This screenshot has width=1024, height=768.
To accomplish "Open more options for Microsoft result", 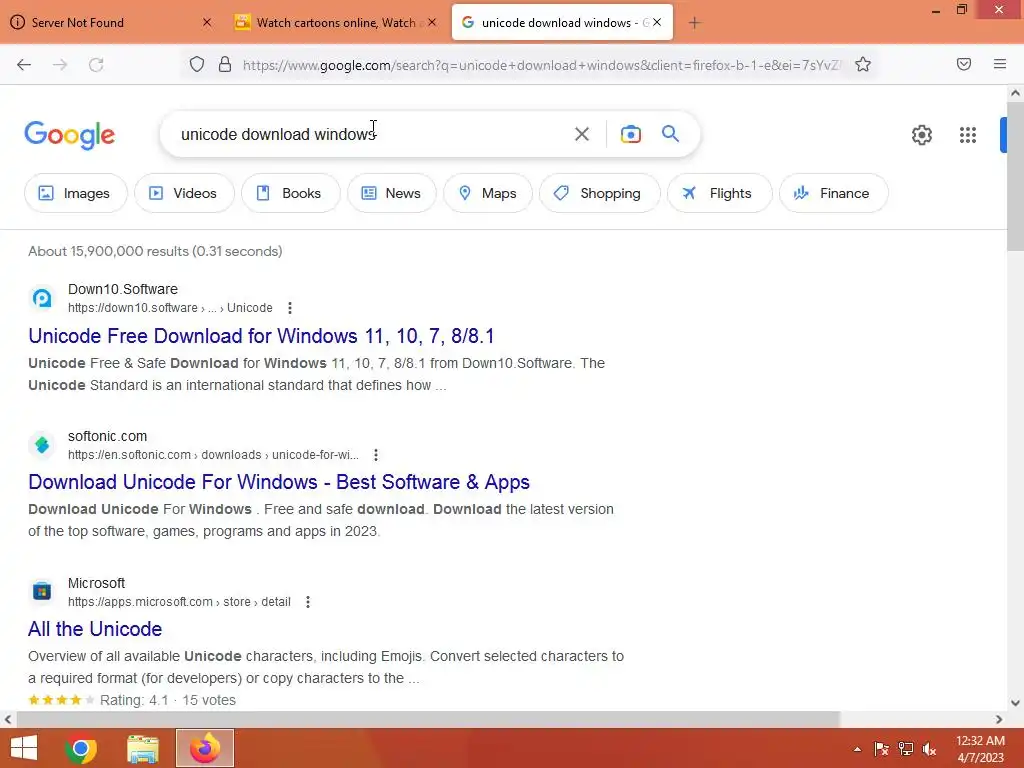I will point(308,601).
